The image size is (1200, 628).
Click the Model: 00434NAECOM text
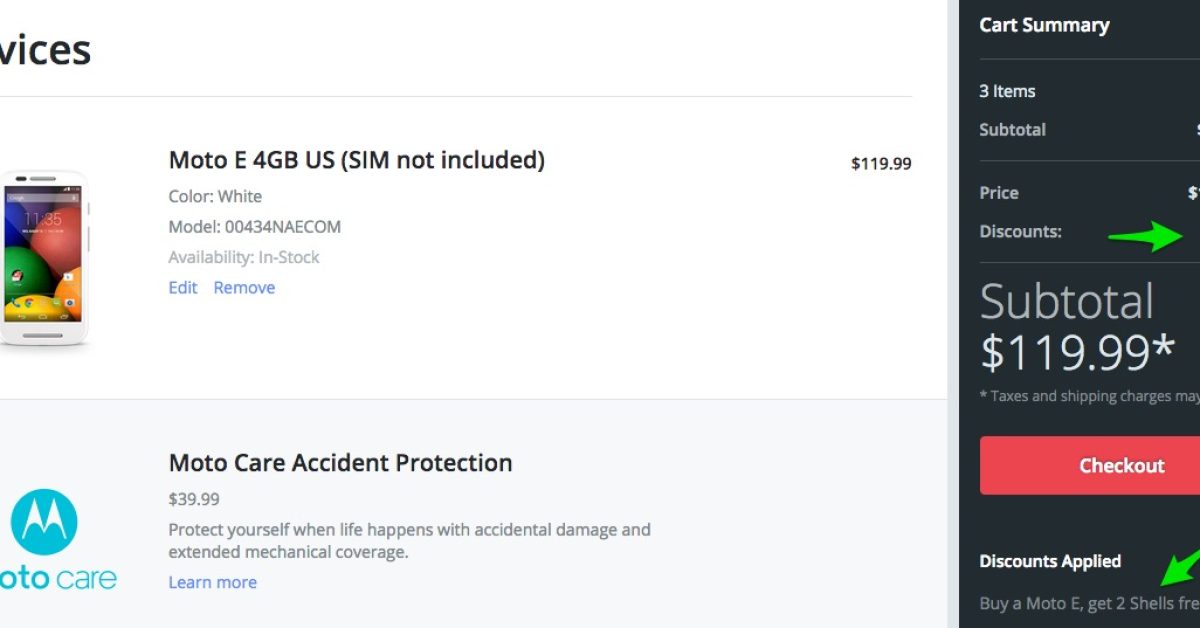point(254,227)
